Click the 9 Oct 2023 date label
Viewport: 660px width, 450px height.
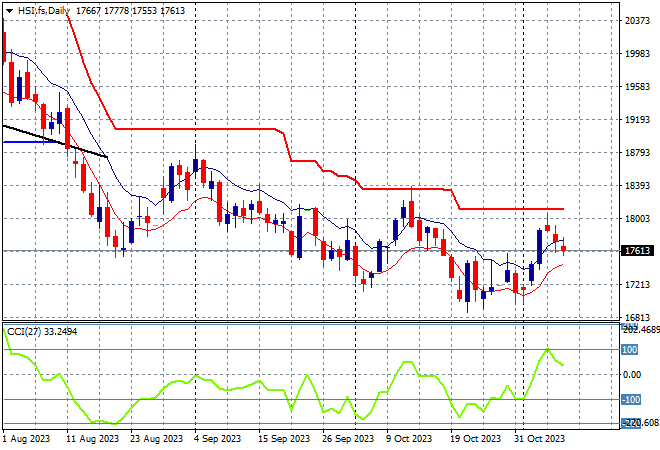tap(409, 439)
